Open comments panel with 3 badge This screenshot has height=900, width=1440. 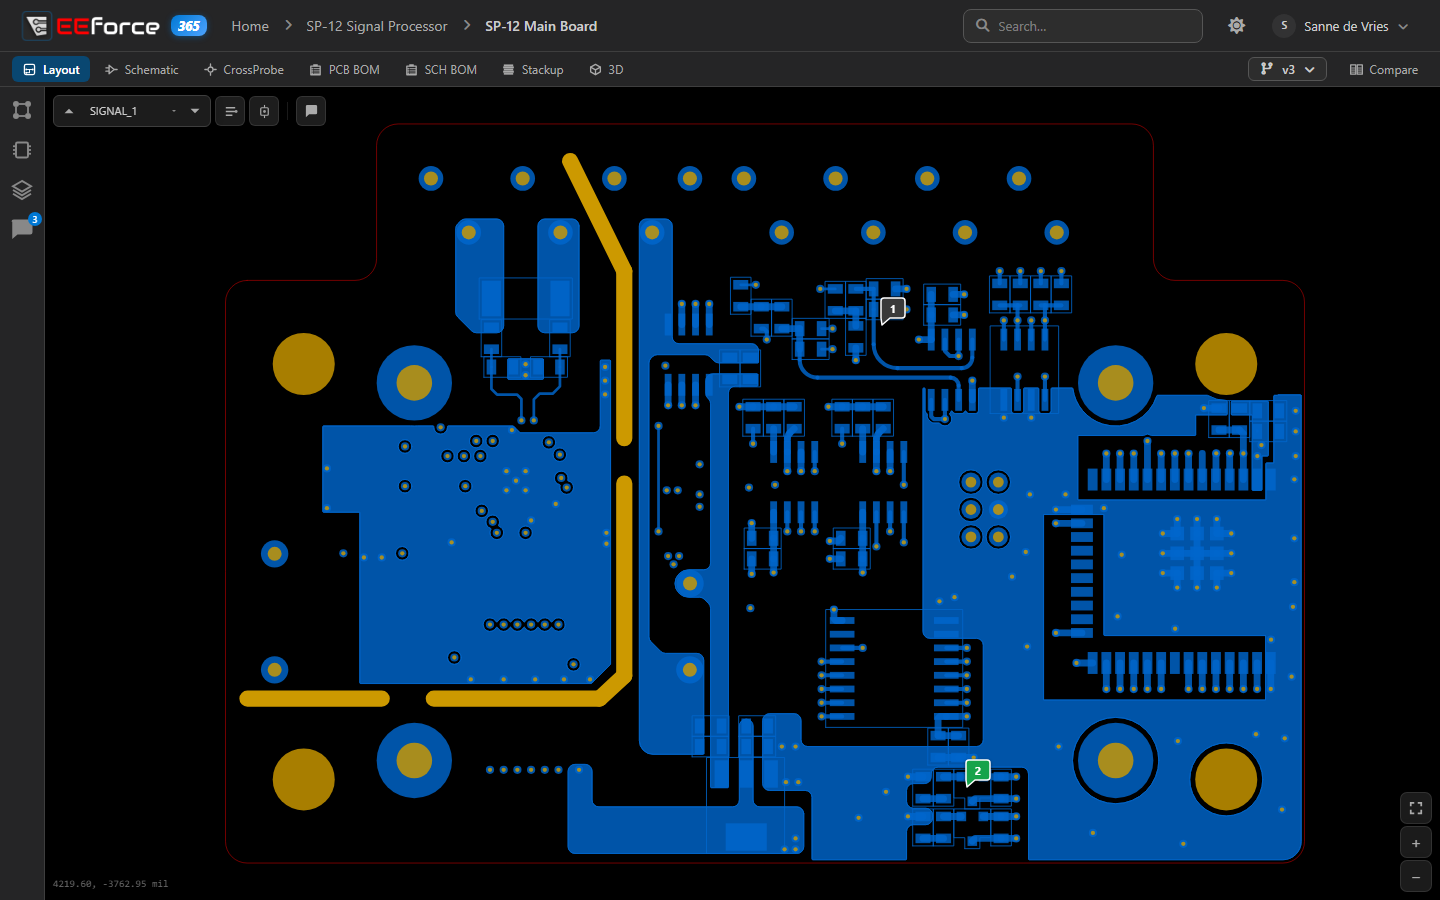point(22,229)
